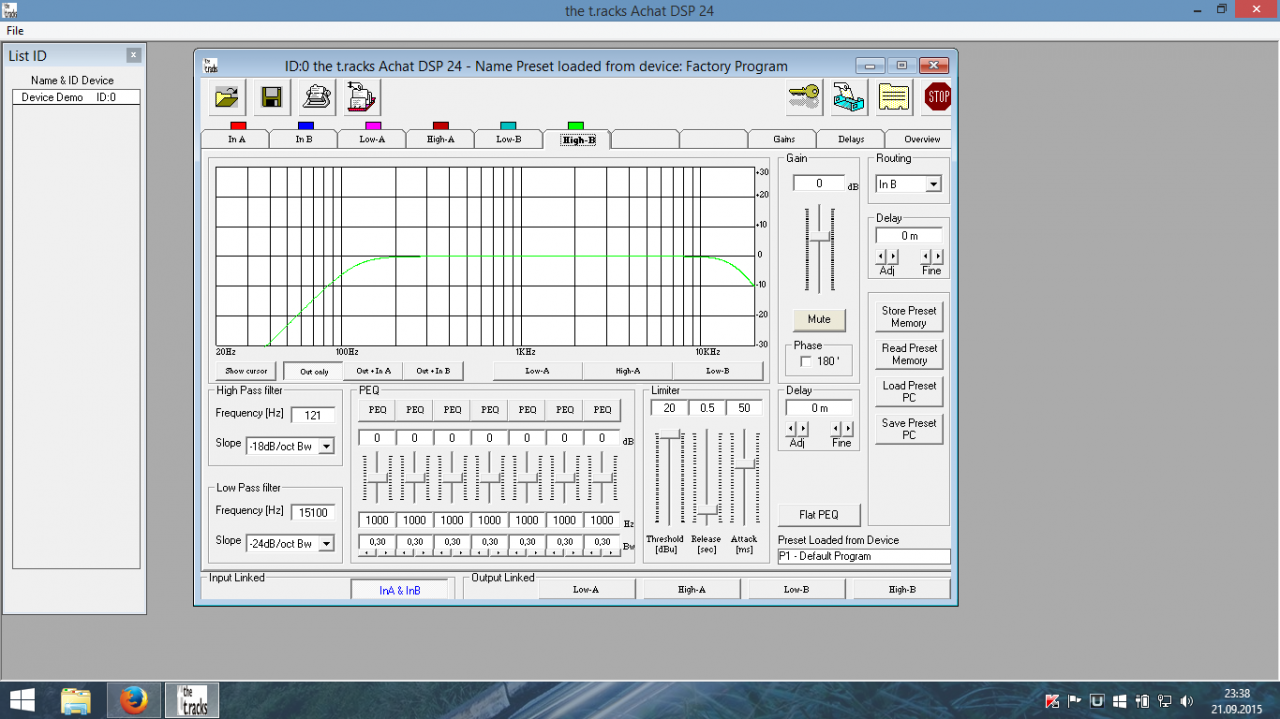Click the clipboard-with-hand toolbar icon

coord(317,97)
